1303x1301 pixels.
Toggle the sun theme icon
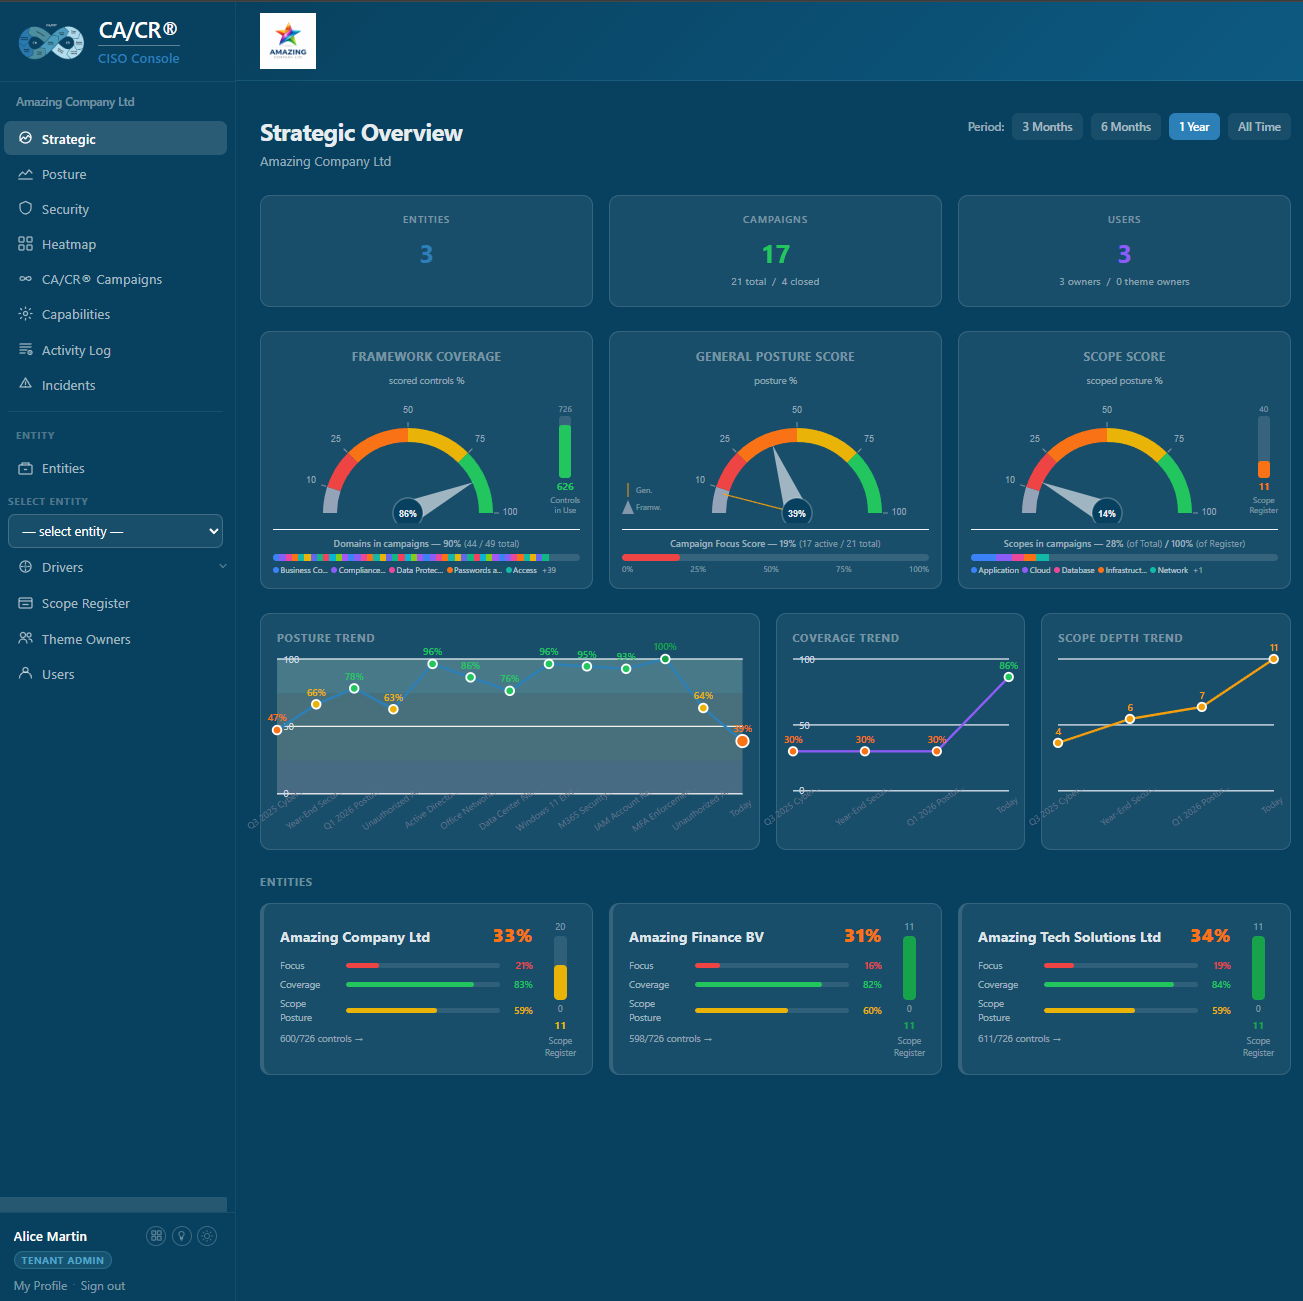tap(207, 1236)
